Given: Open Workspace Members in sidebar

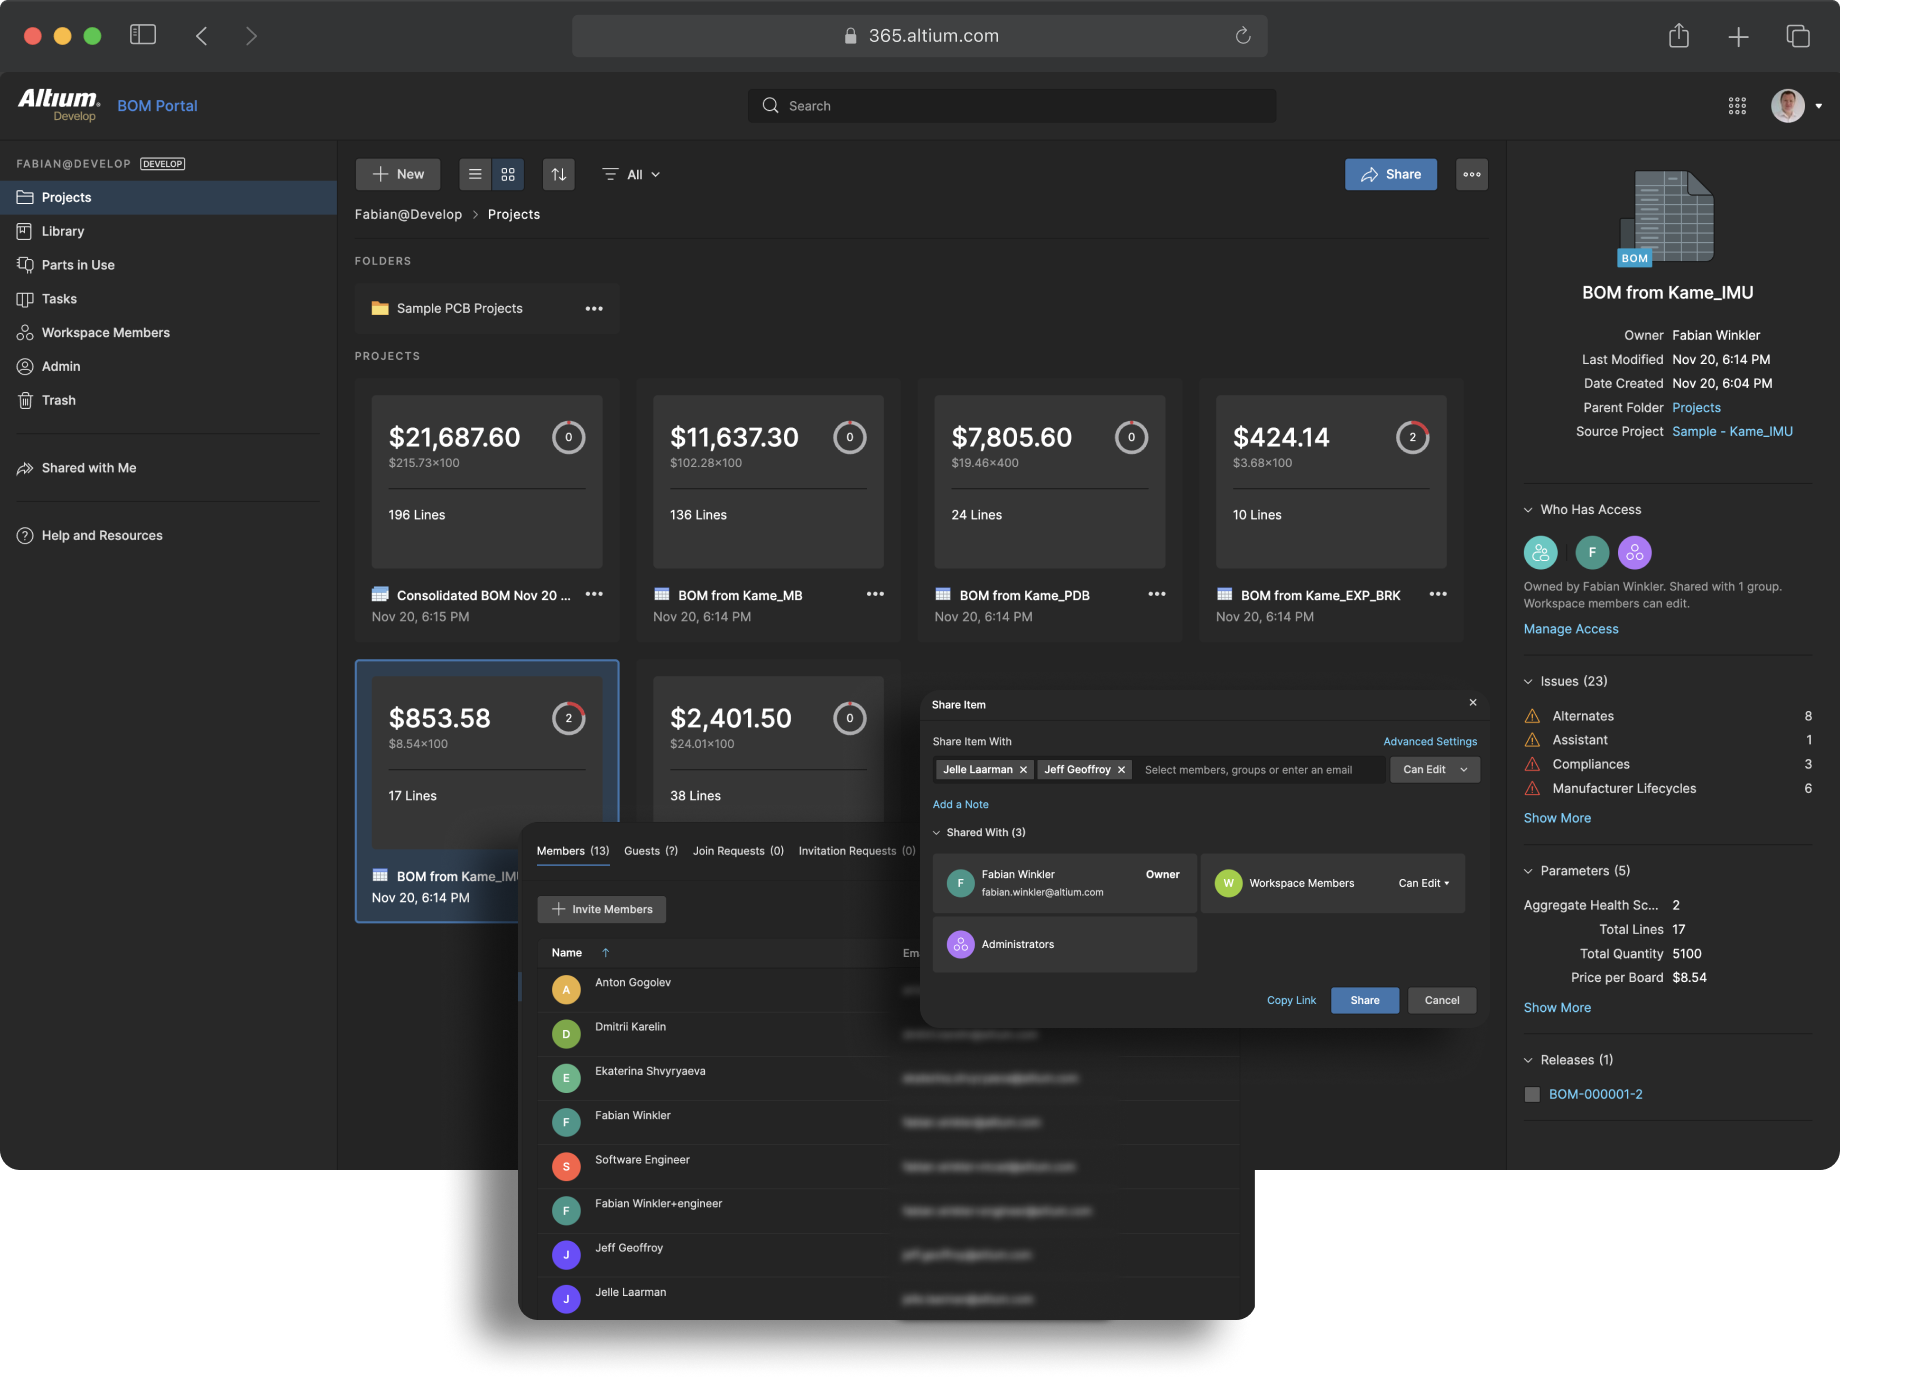Looking at the screenshot, I should (105, 332).
